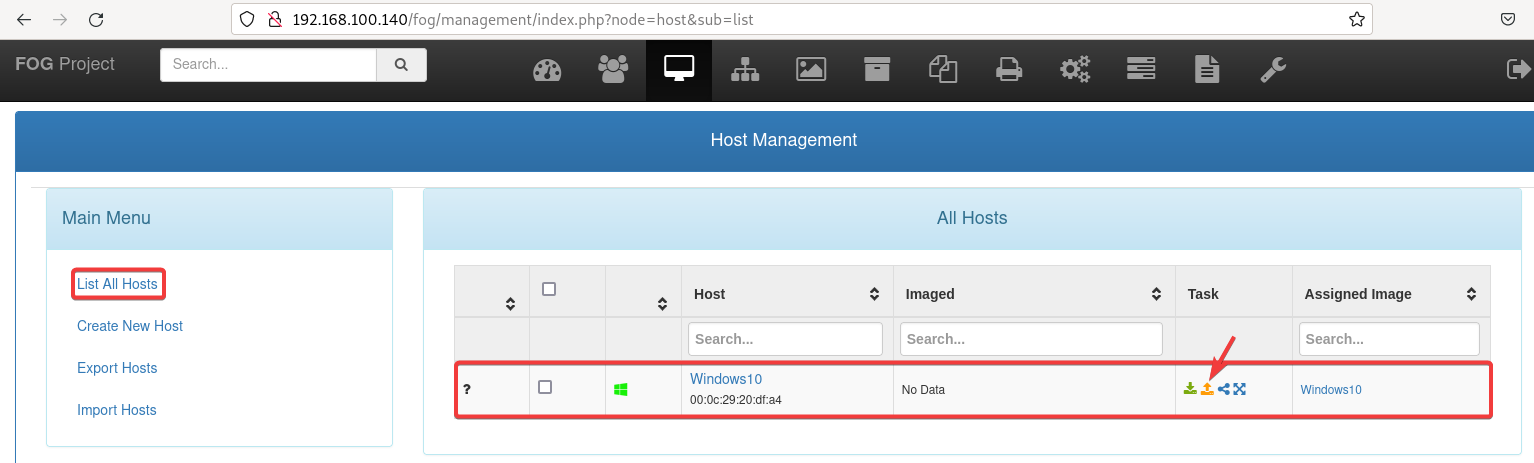Click the green Deploy task icon
The image size is (1534, 463).
pos(1190,389)
